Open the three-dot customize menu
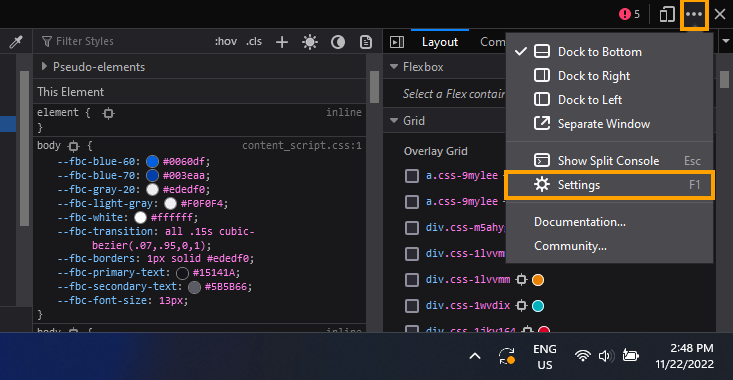Screen dimensions: 733x380 (694, 14)
